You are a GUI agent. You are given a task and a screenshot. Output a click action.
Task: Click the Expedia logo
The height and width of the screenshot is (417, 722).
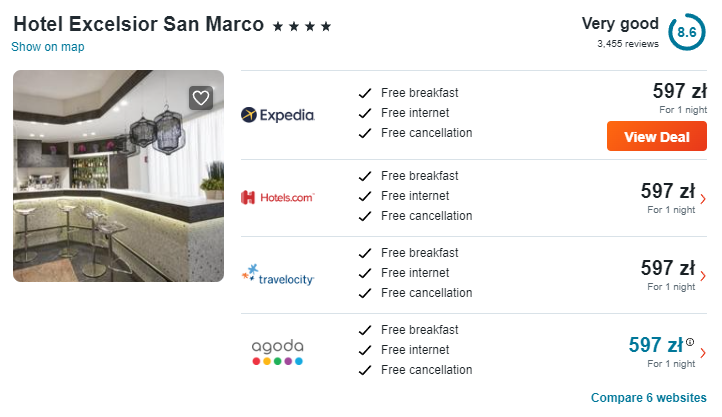278,115
